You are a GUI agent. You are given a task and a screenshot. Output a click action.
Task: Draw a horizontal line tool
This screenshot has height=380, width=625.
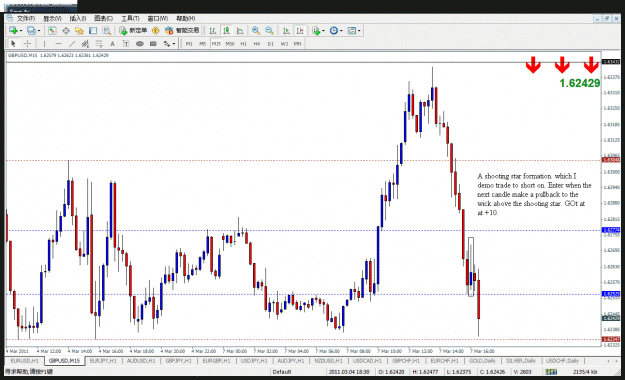(x=58, y=43)
